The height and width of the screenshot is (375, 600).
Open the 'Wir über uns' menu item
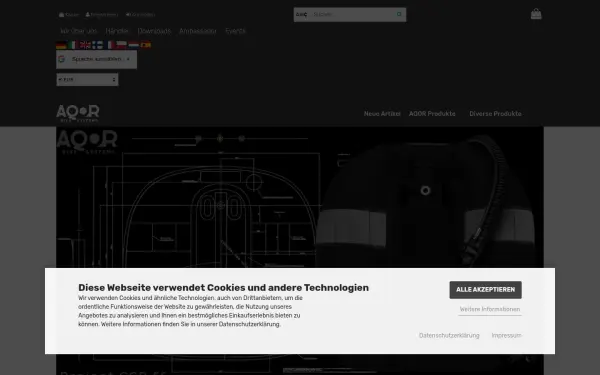click(78, 31)
